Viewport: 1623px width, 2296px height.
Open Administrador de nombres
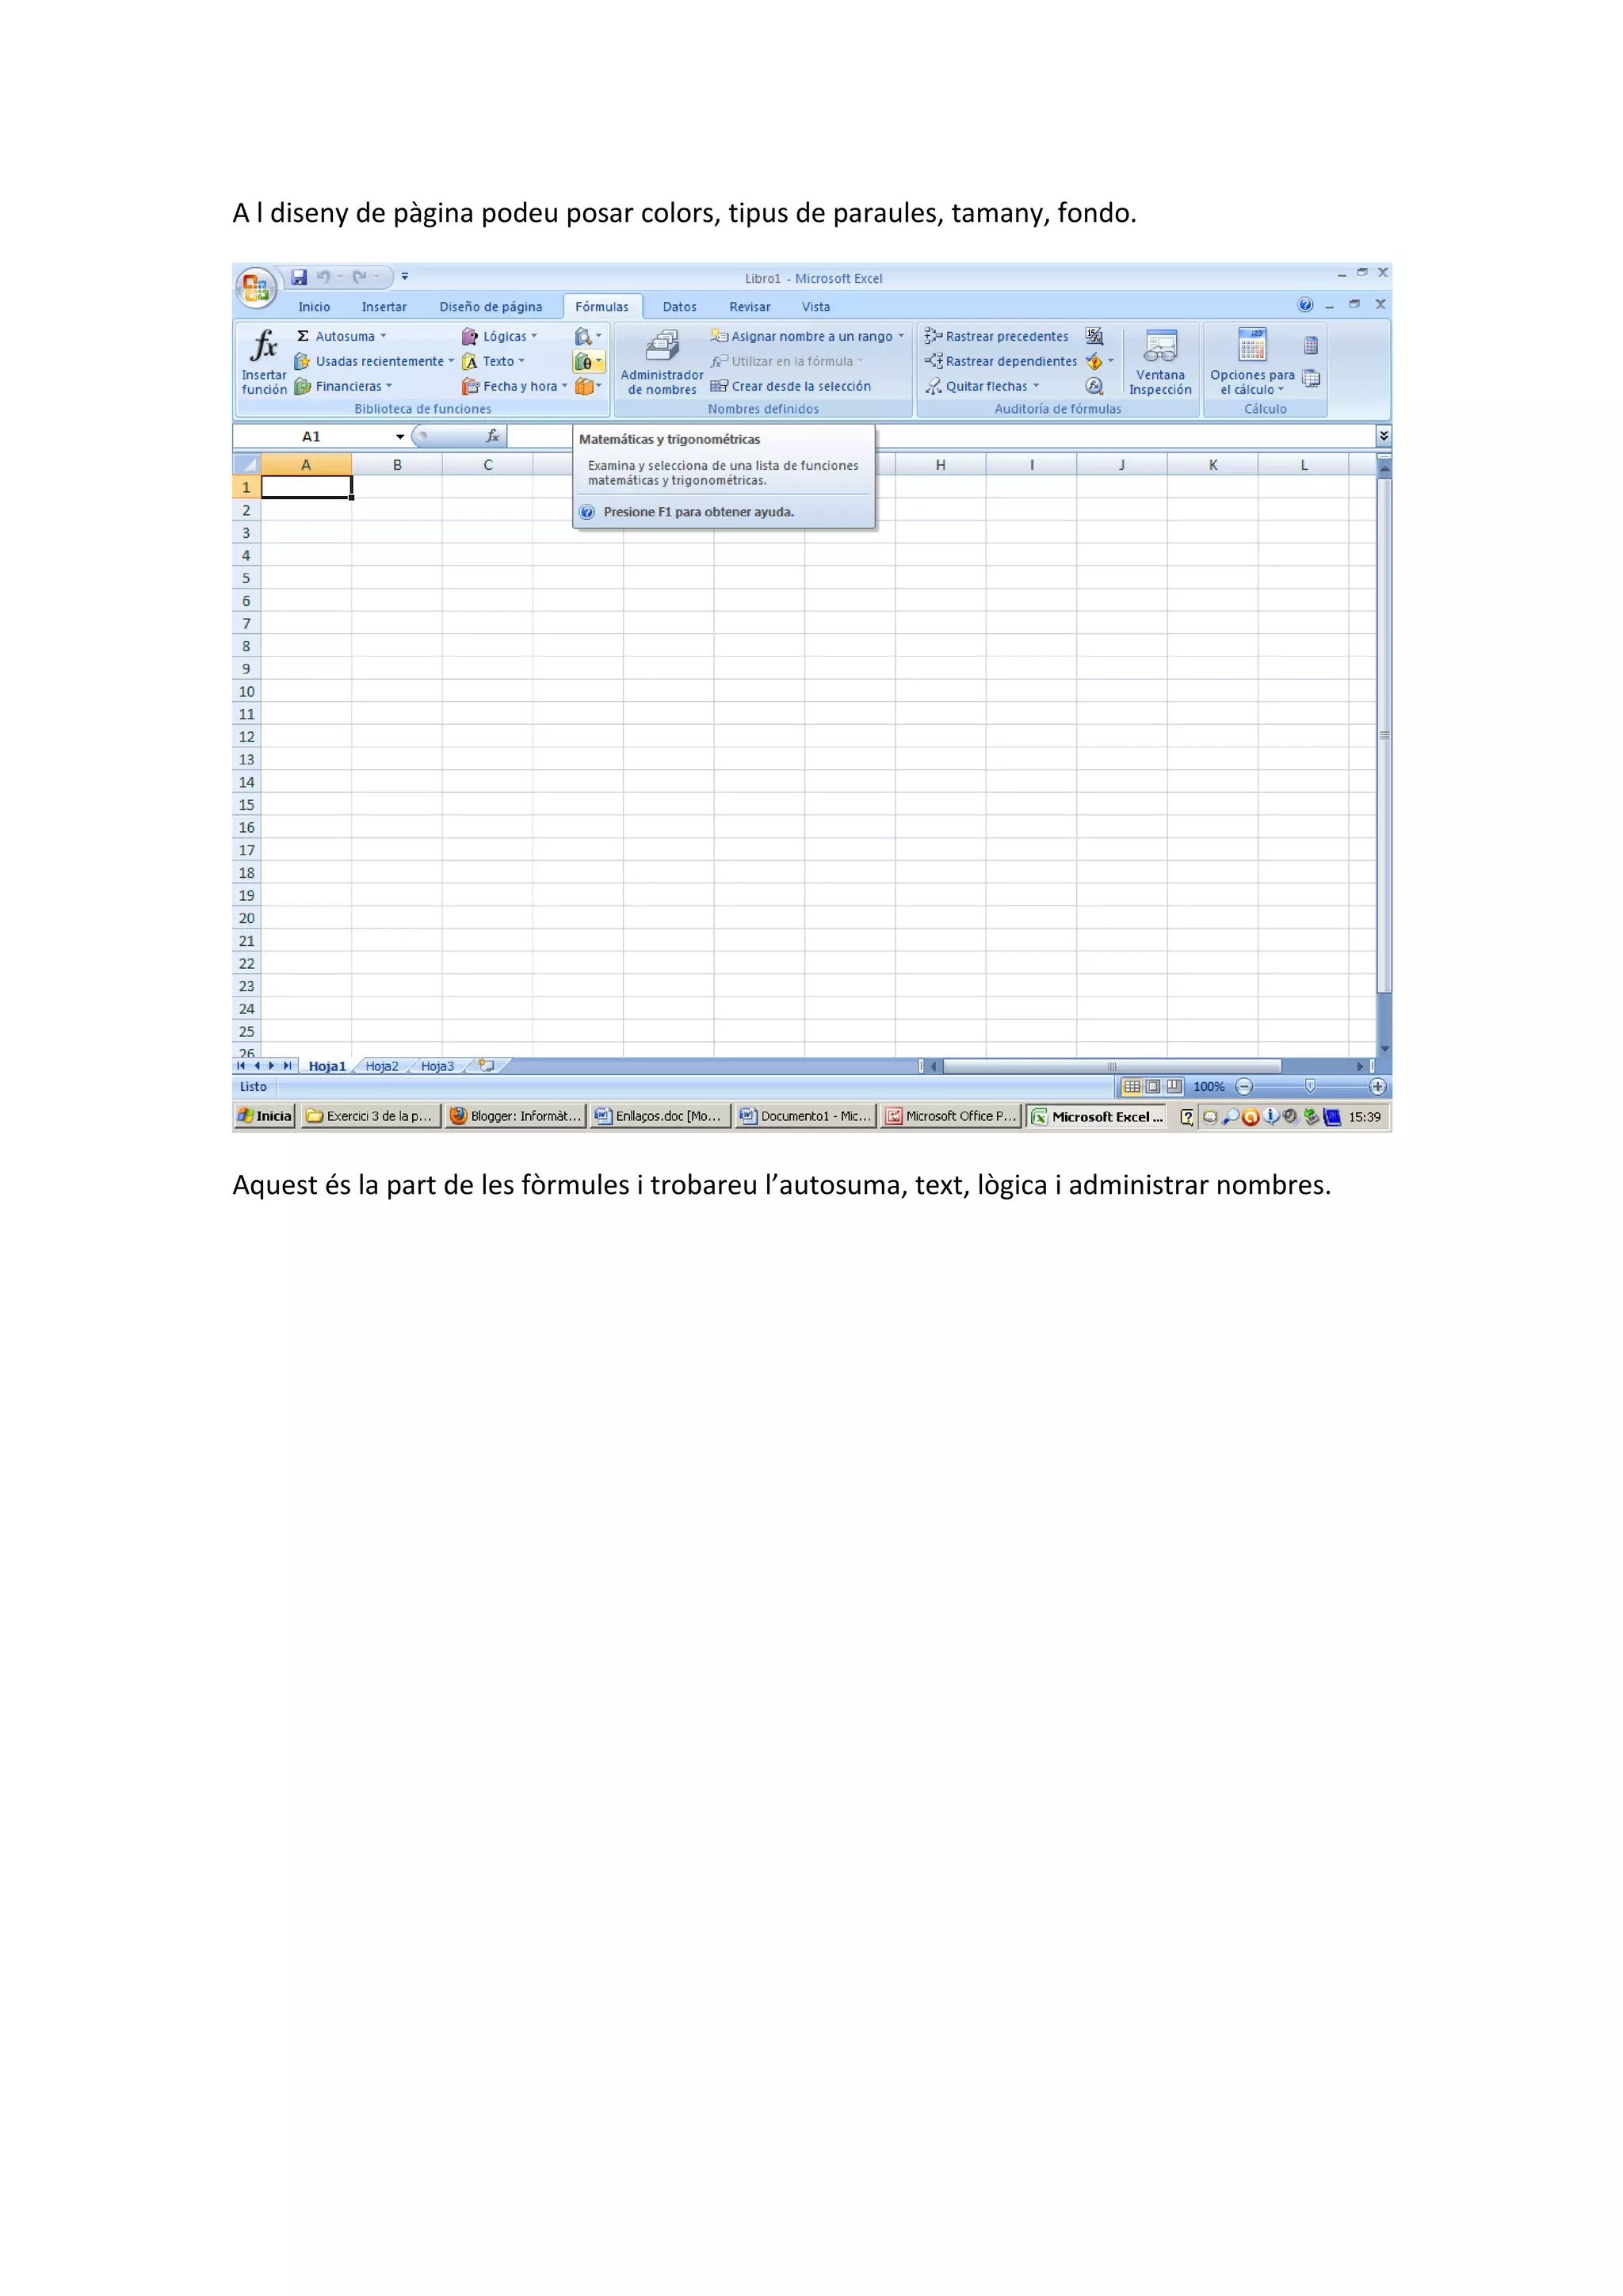click(661, 364)
